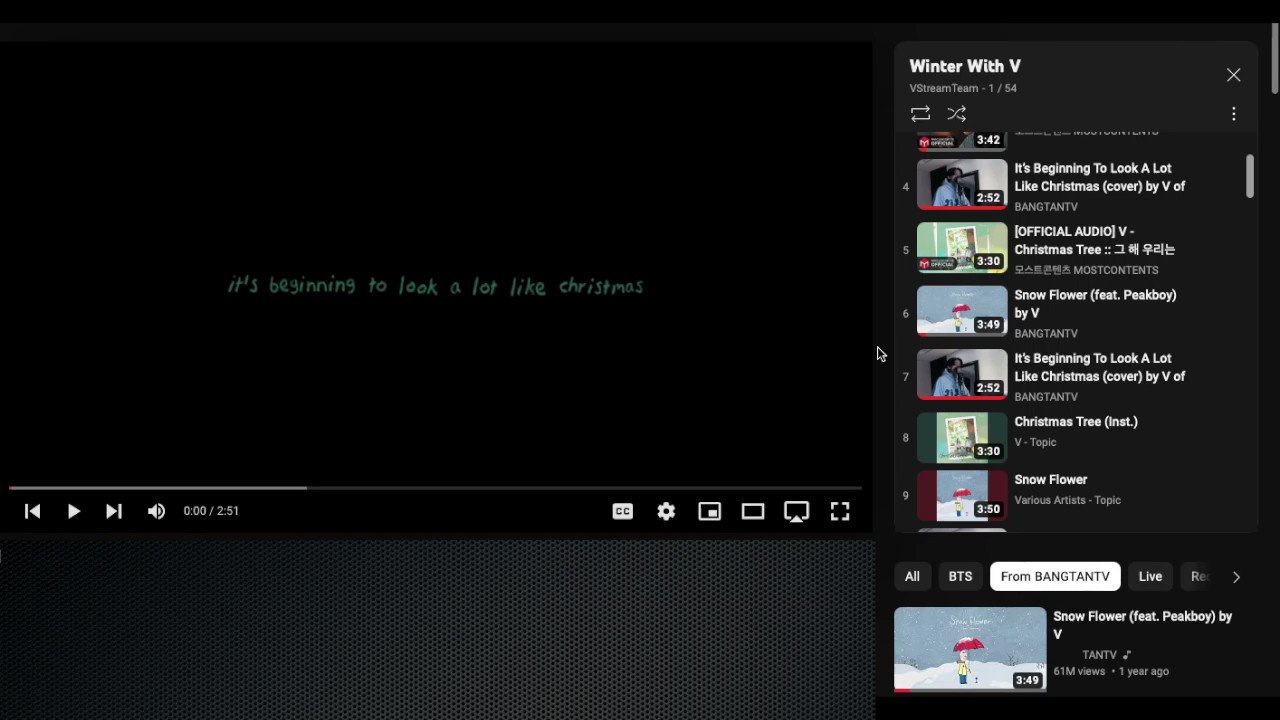
Task: Open thumbnail of playlist item 4
Action: click(x=962, y=184)
